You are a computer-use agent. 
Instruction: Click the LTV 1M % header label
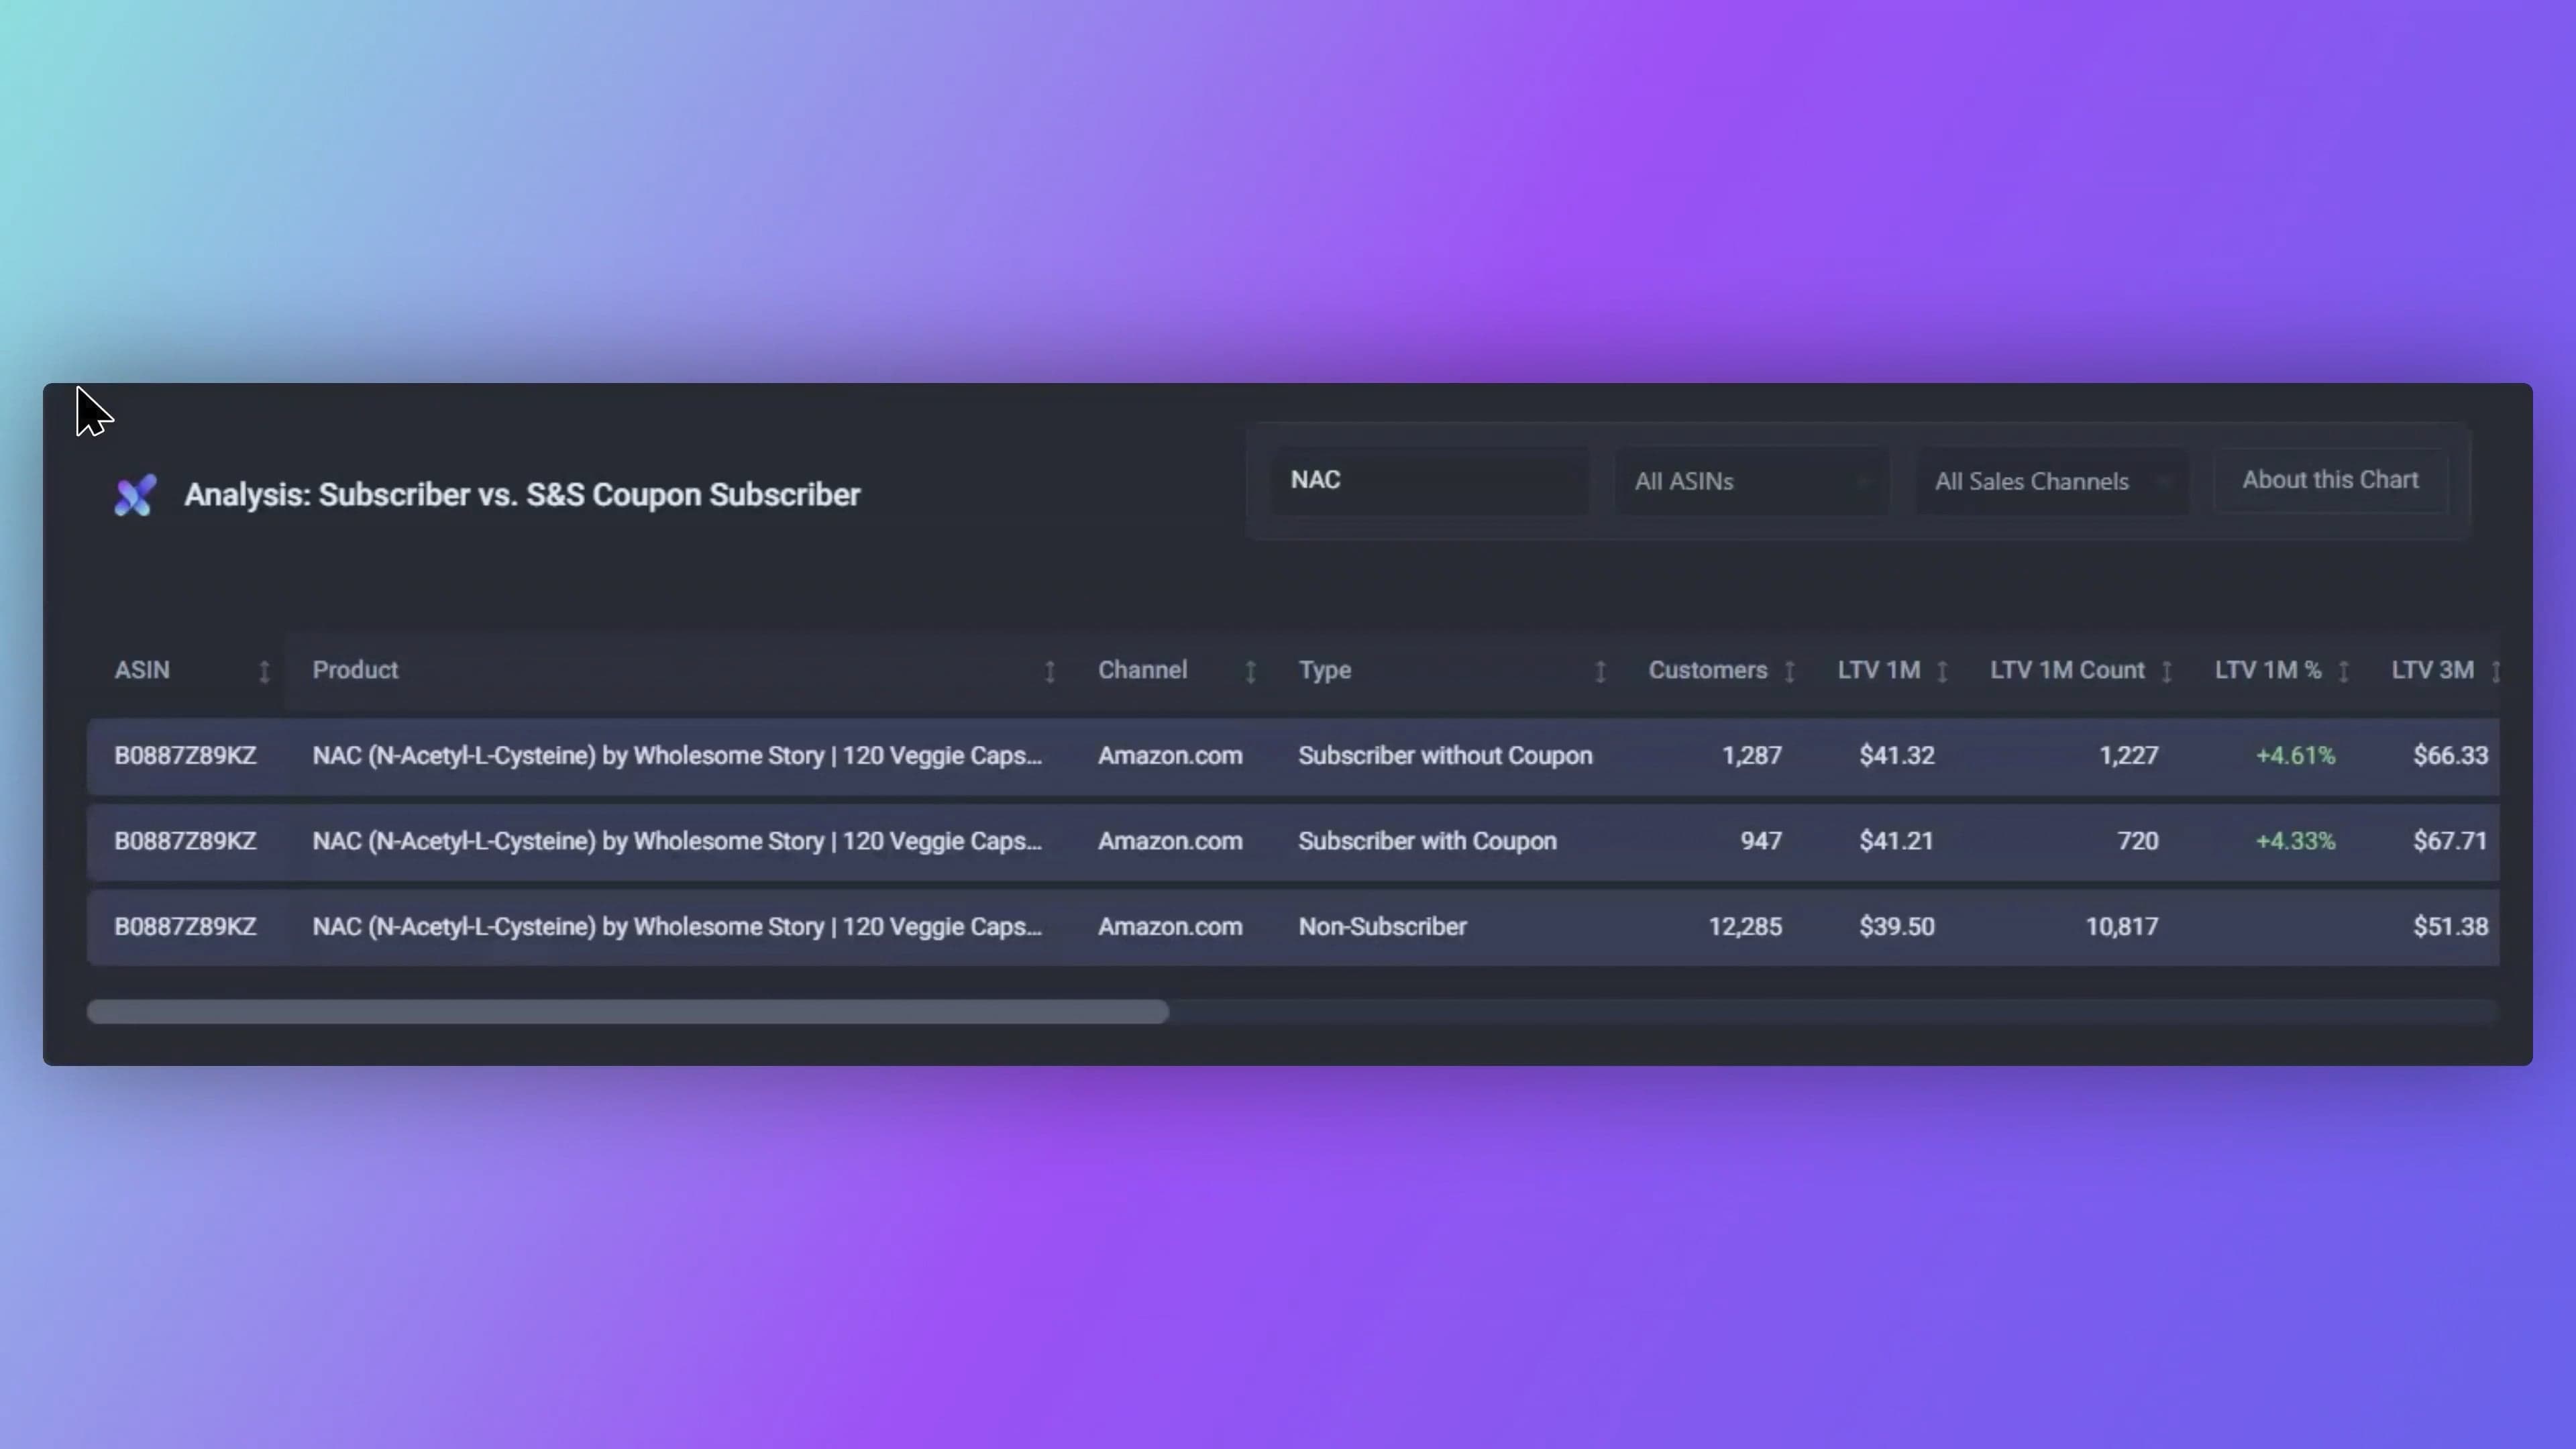2268,670
